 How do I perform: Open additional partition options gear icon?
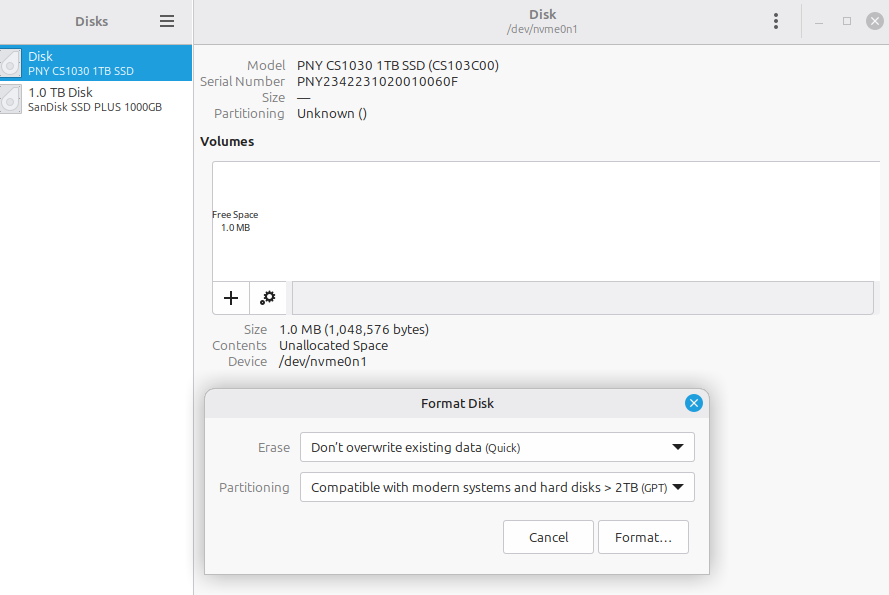[268, 298]
